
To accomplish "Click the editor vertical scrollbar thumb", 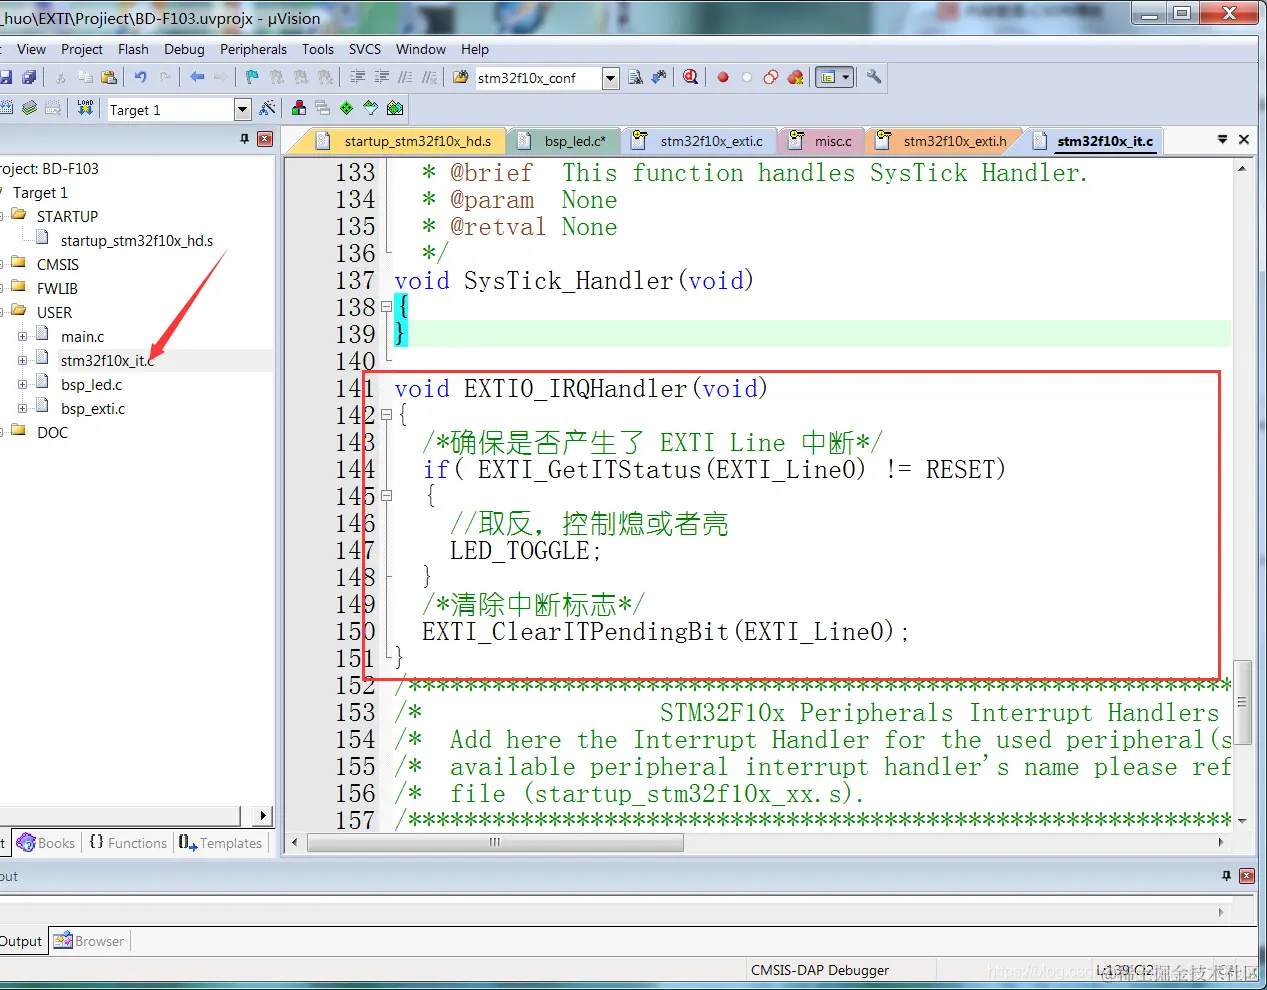I will pos(1242,702).
